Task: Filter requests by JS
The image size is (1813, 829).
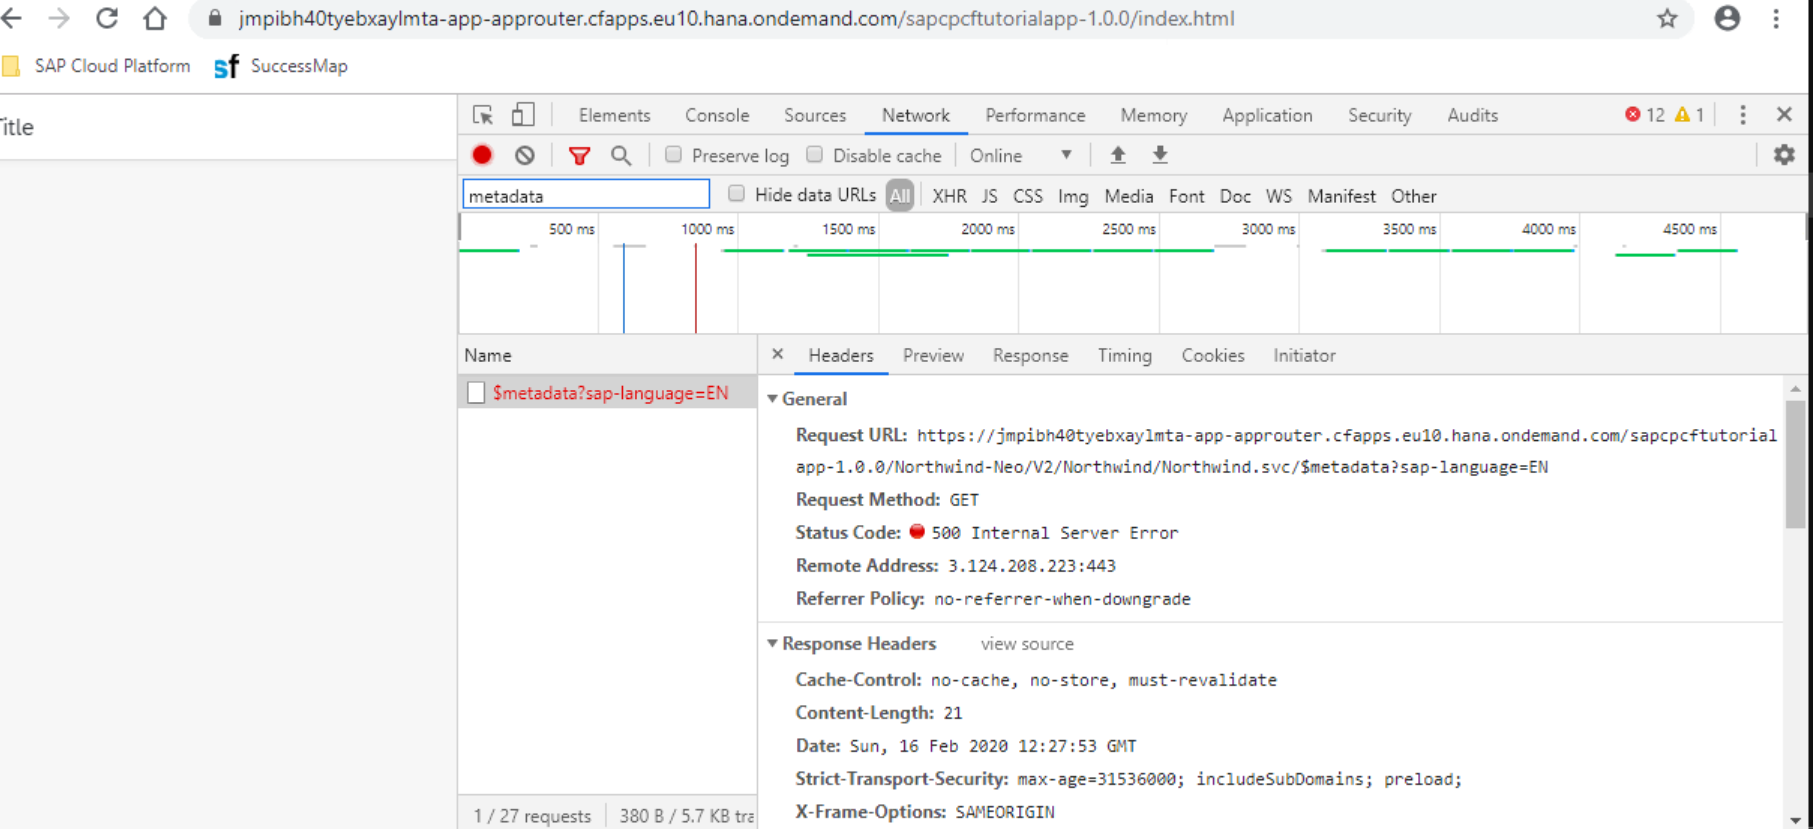Action: (989, 196)
